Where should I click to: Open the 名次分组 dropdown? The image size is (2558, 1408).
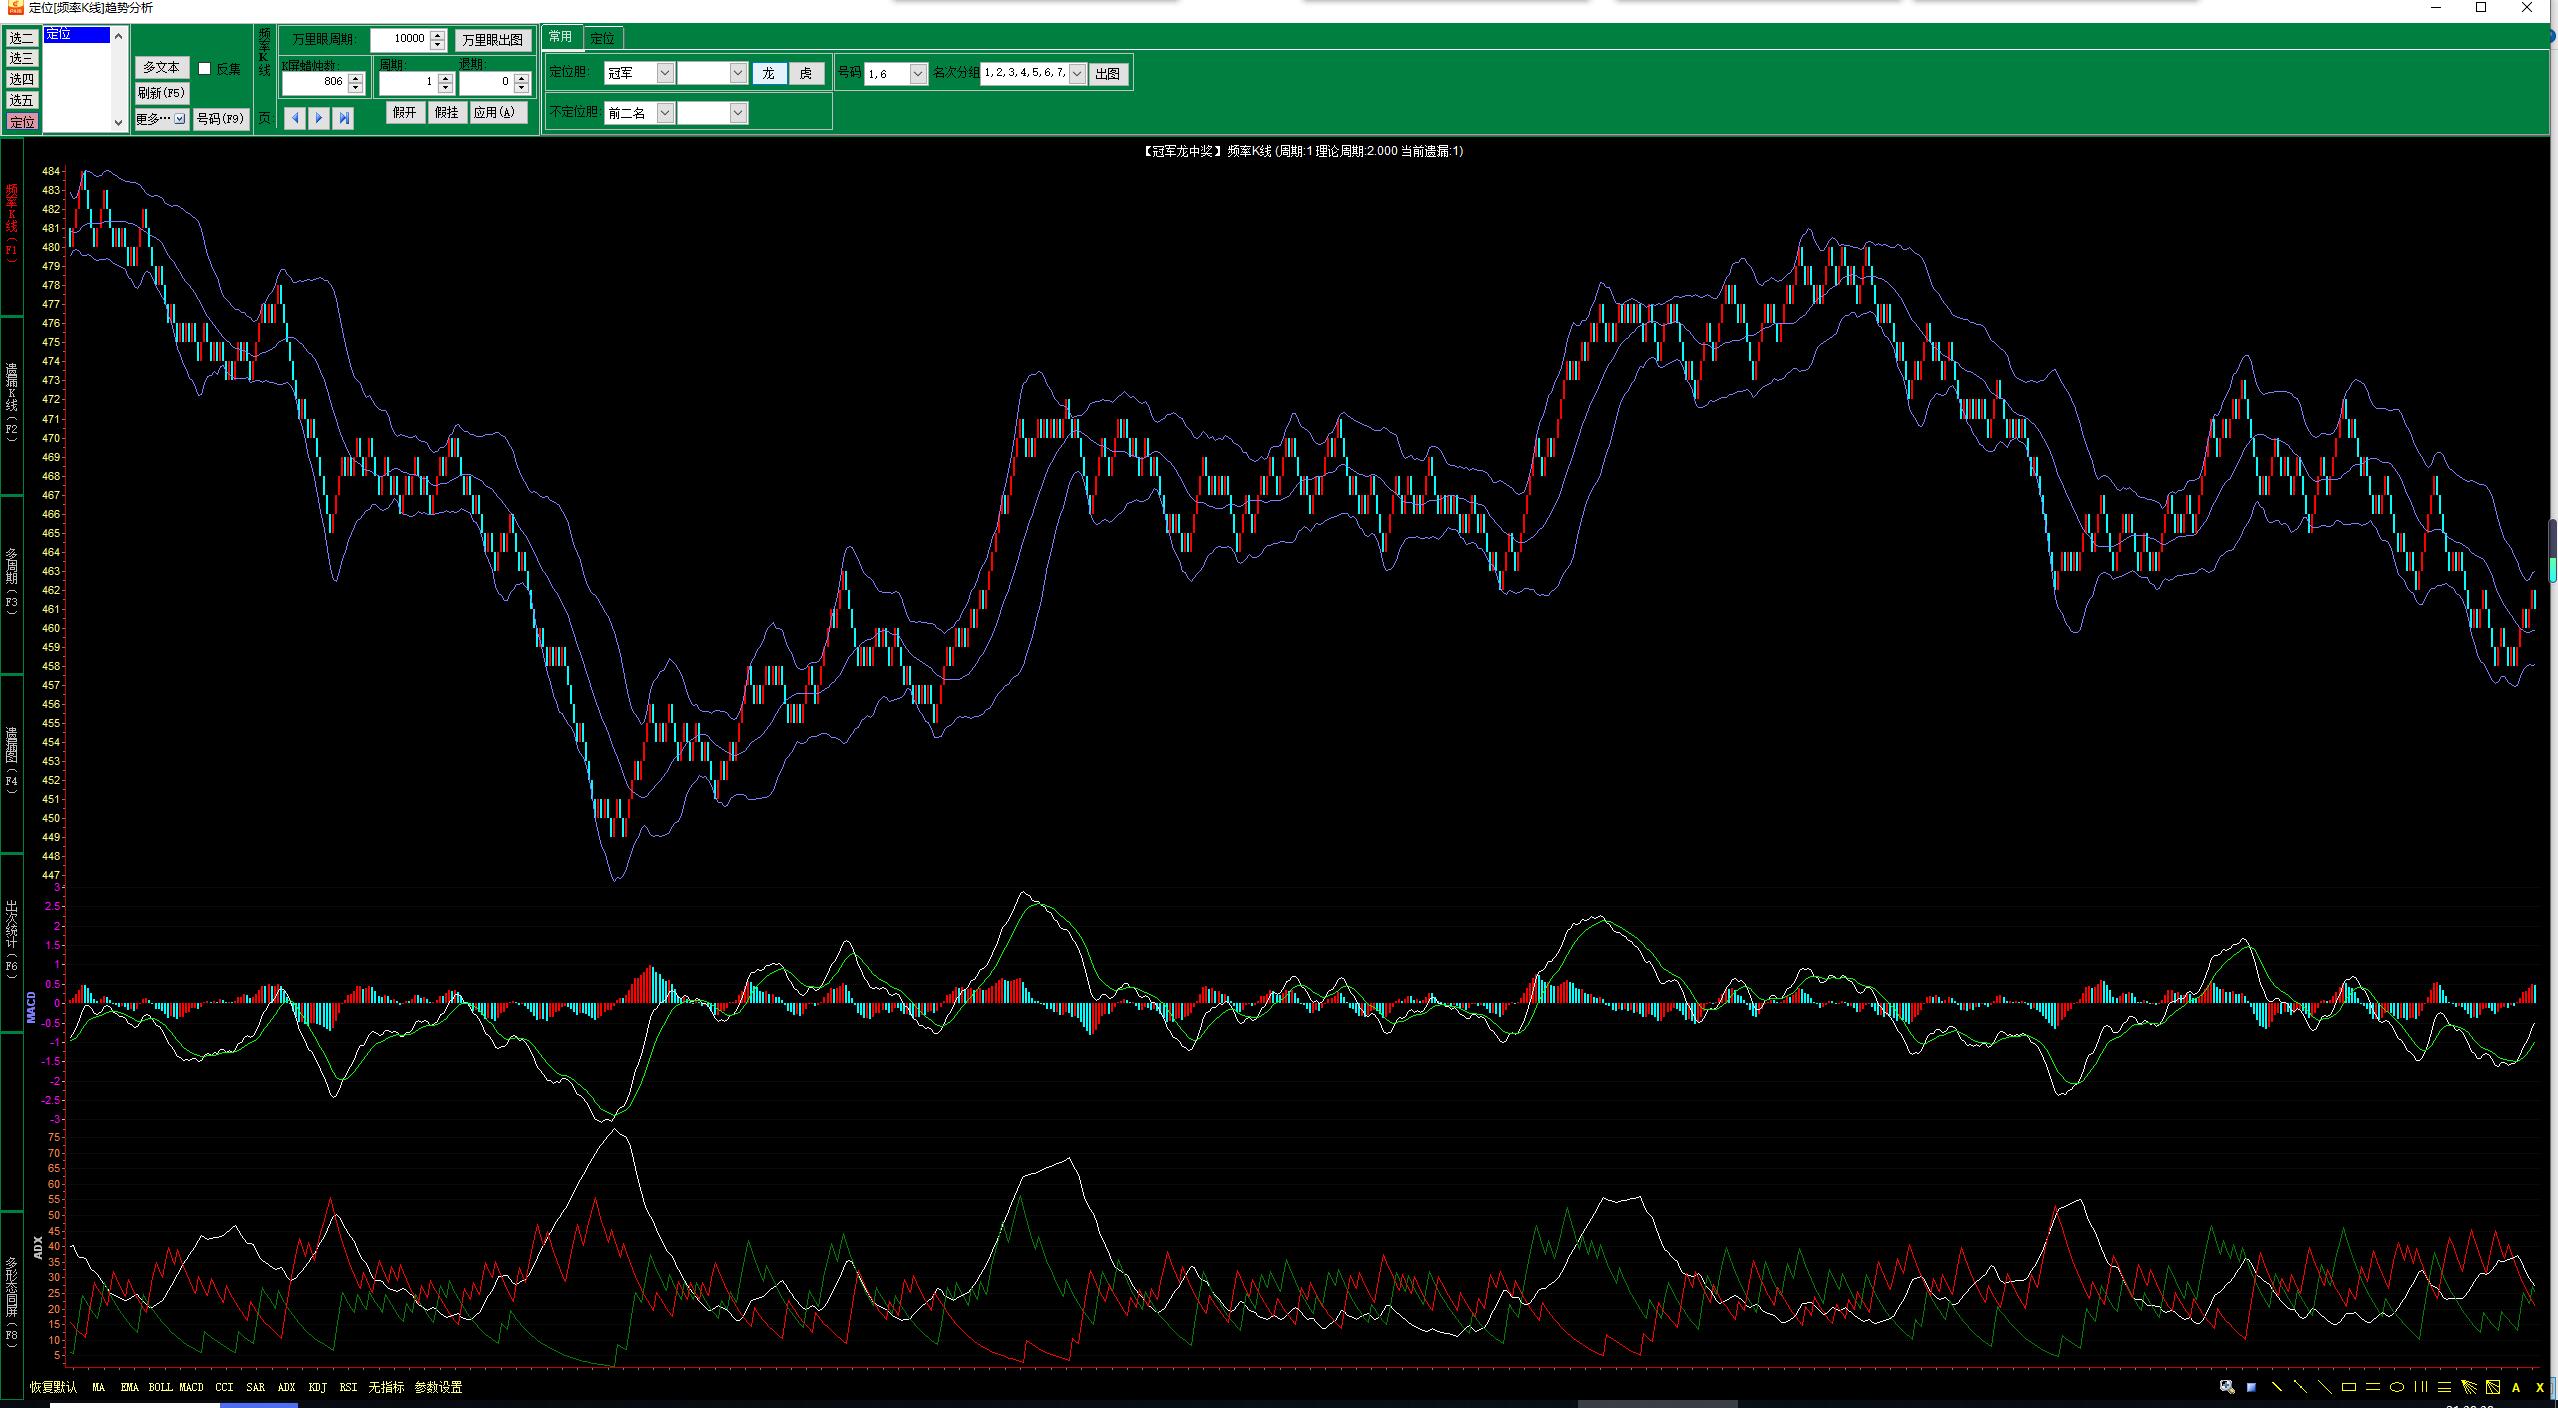pos(1077,73)
